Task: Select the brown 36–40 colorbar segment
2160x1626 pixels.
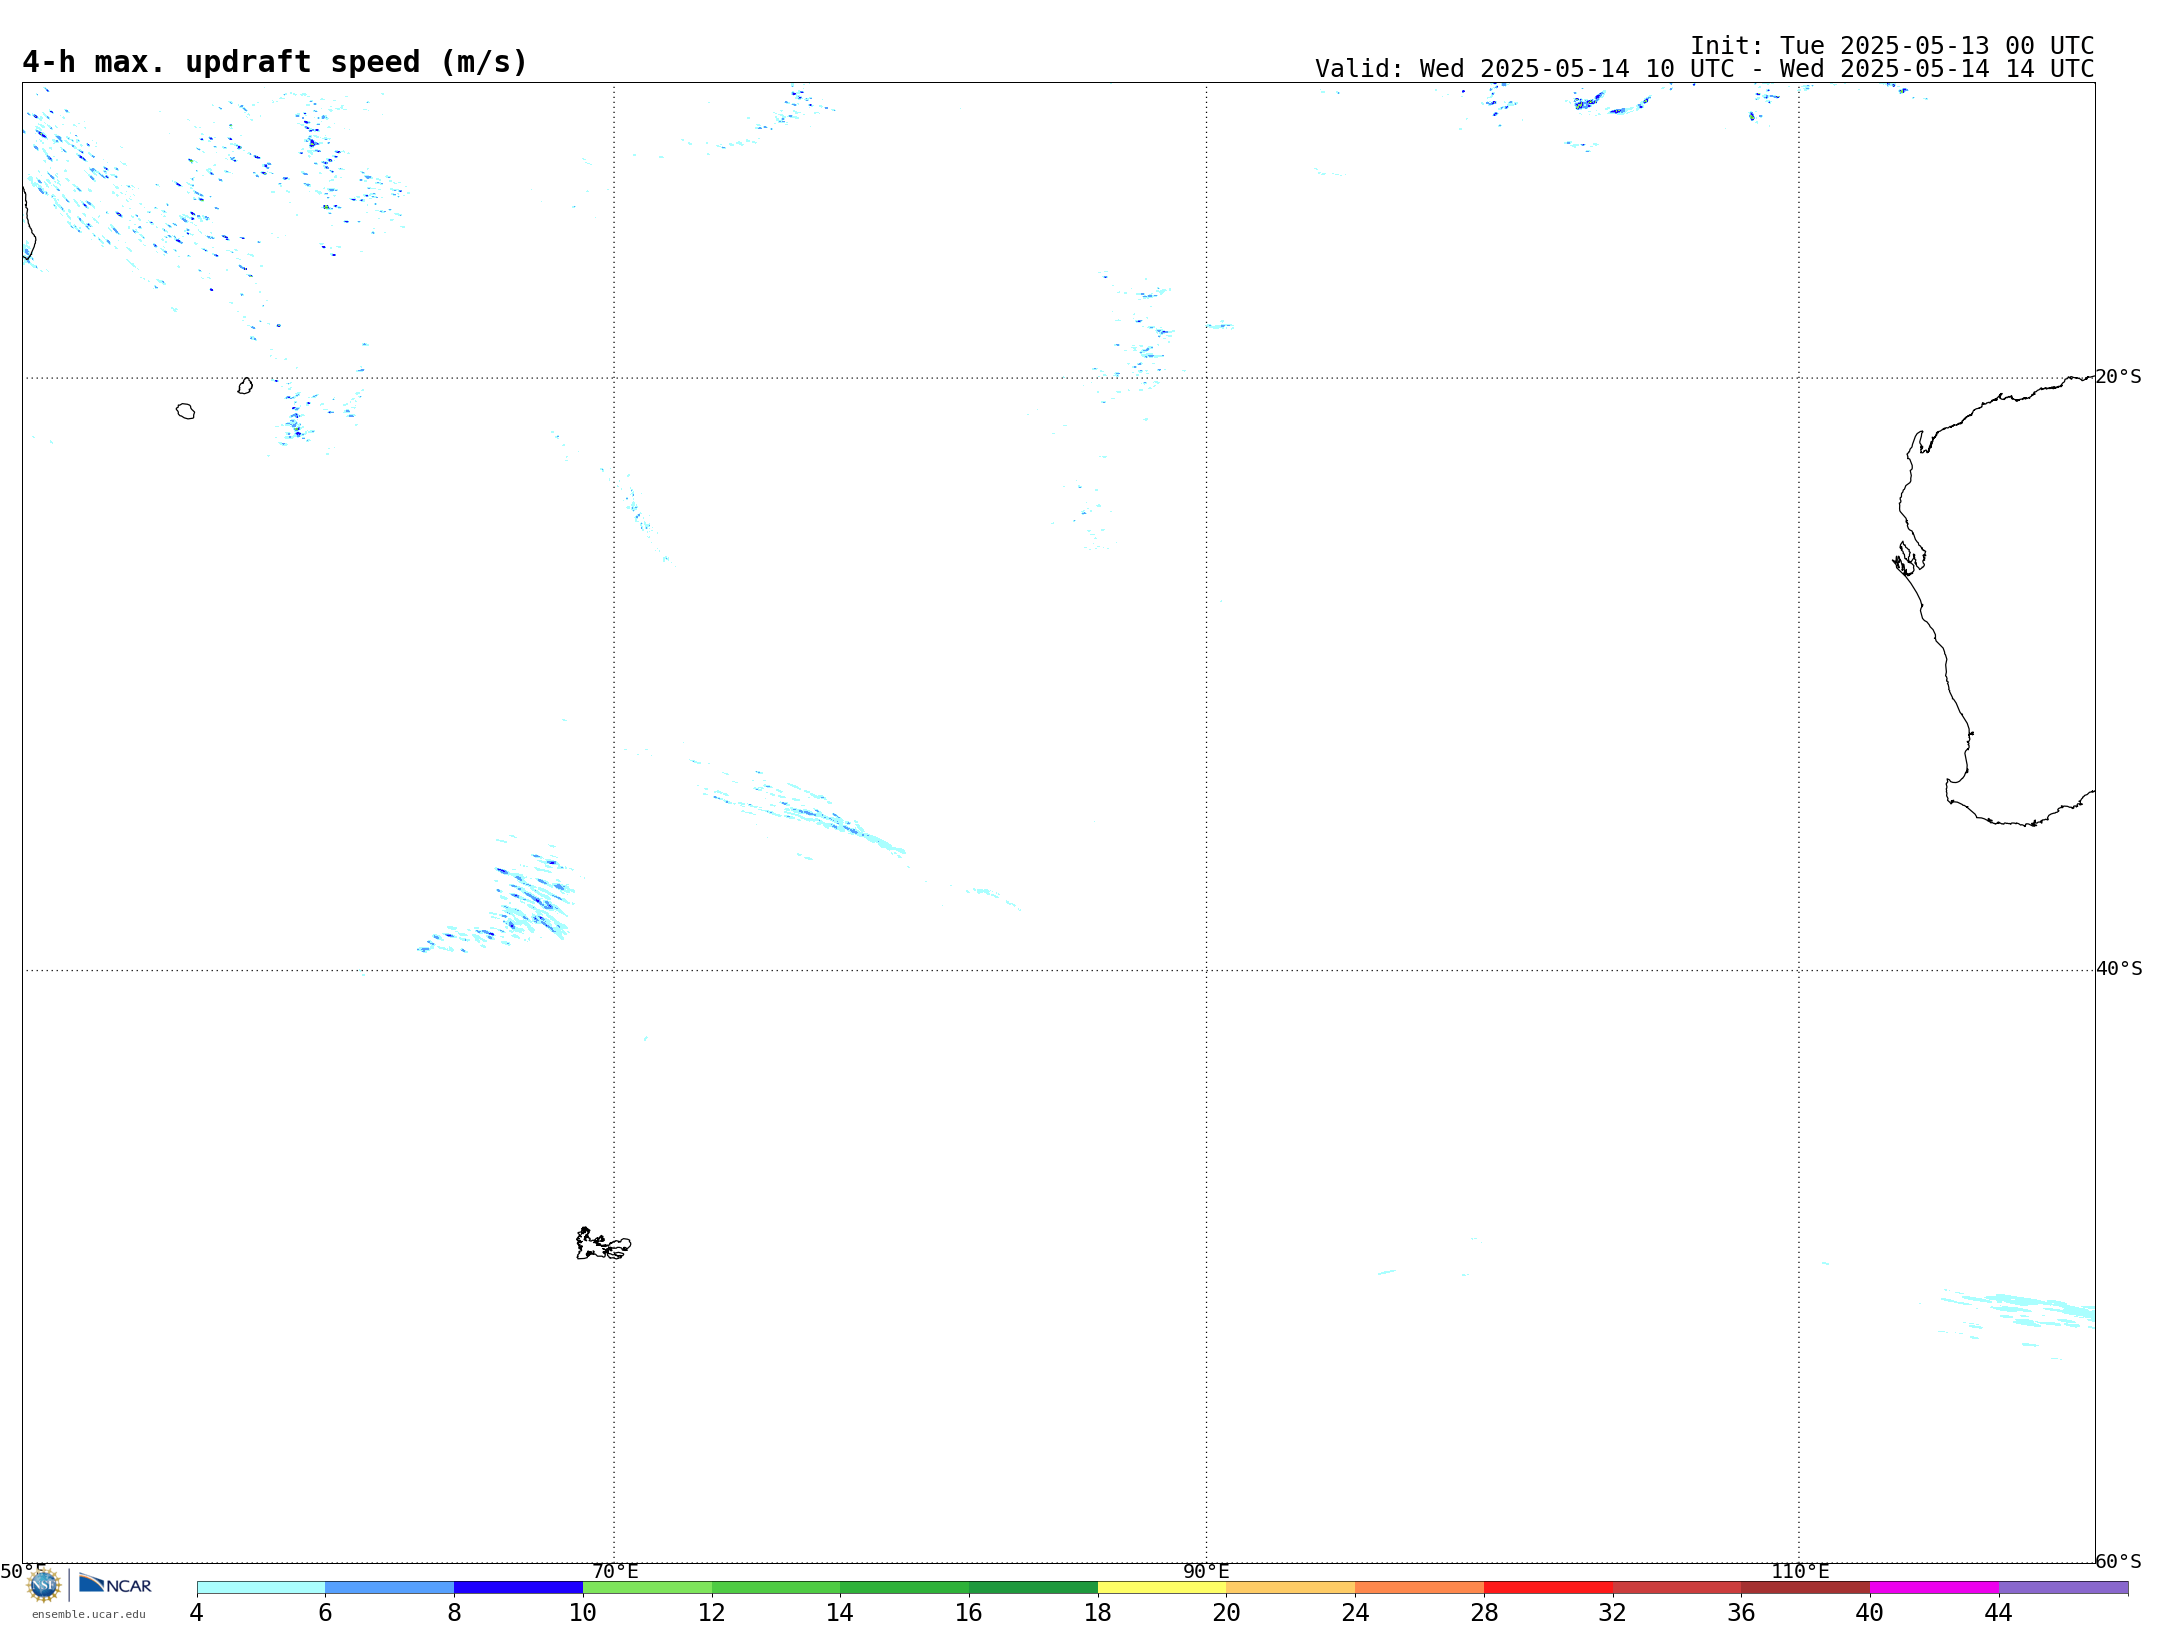Action: coord(1806,1587)
